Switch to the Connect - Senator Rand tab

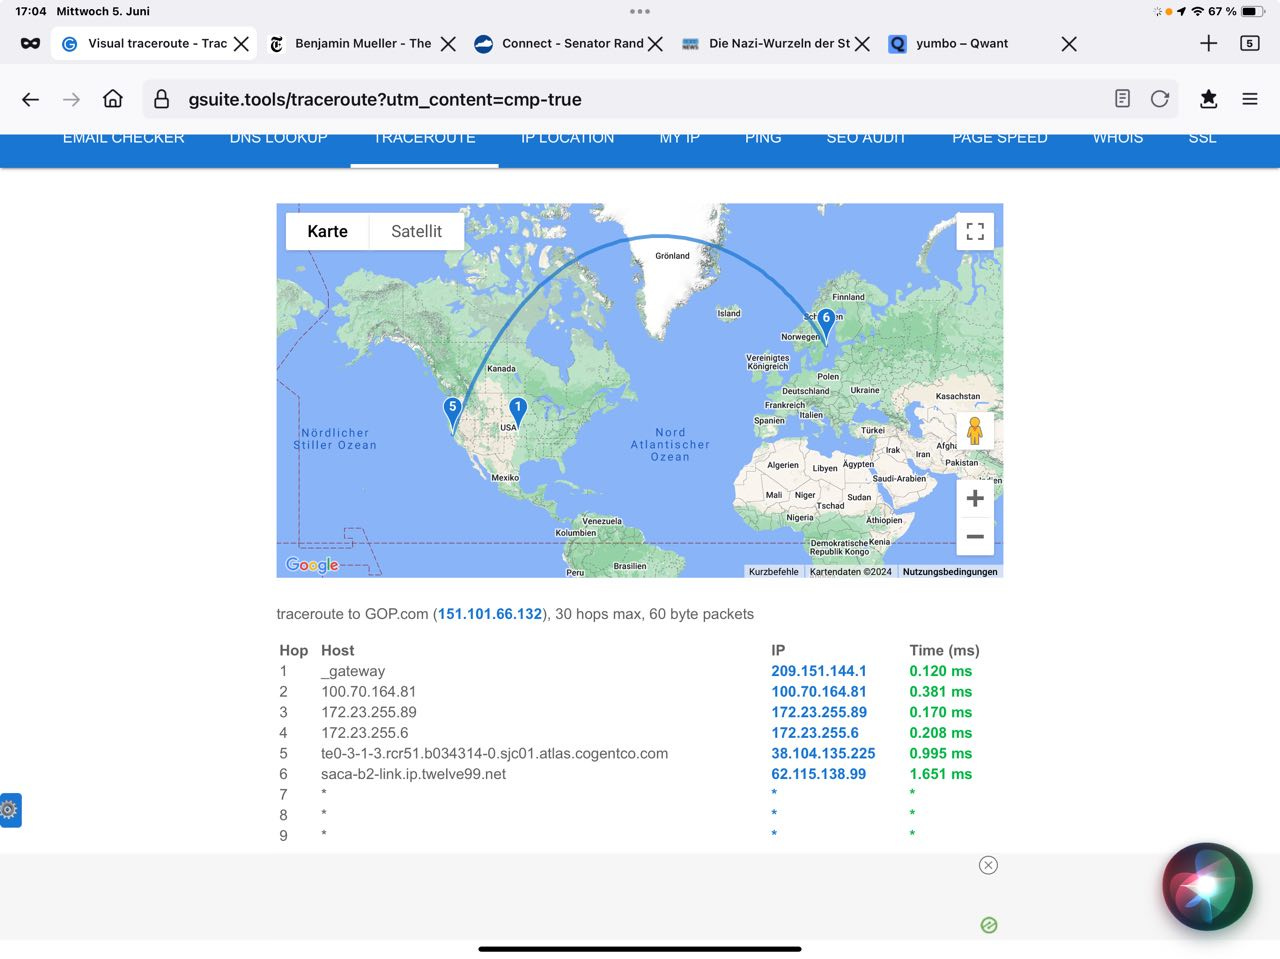pyautogui.click(x=568, y=44)
